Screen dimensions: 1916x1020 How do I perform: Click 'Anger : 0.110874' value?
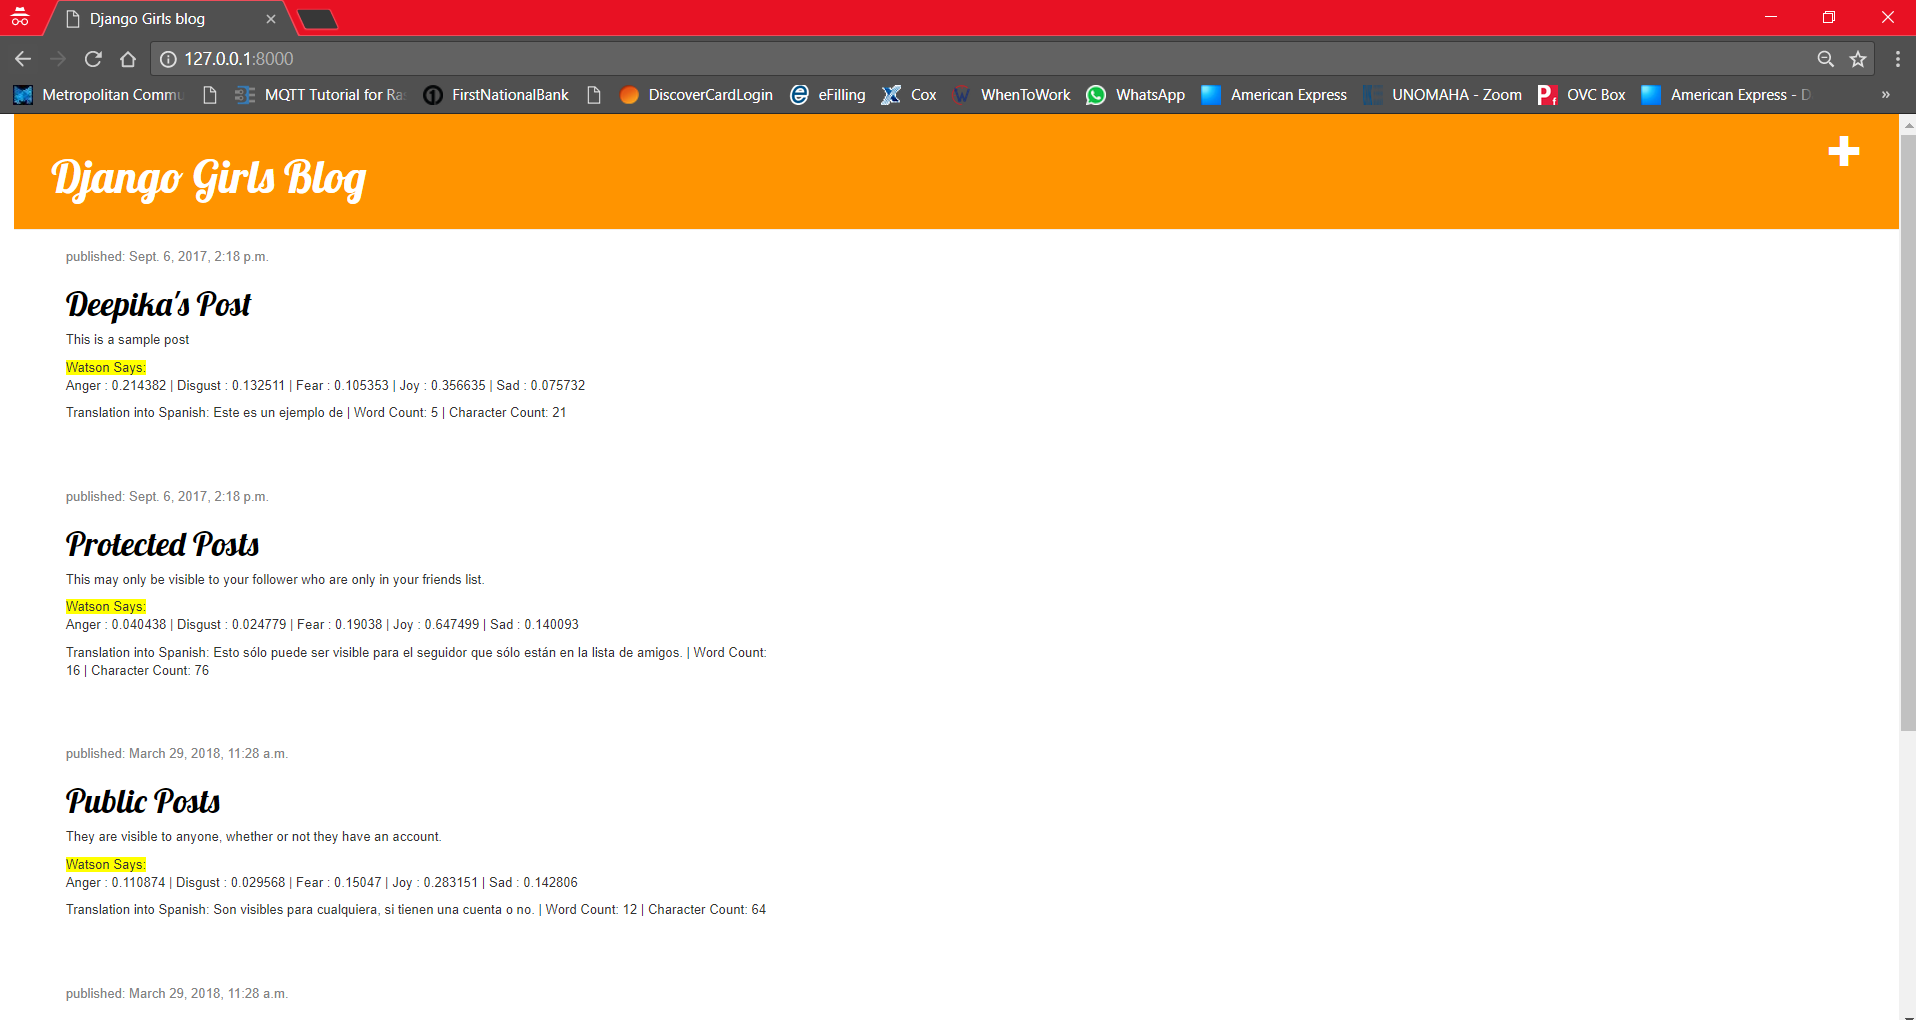[115, 883]
